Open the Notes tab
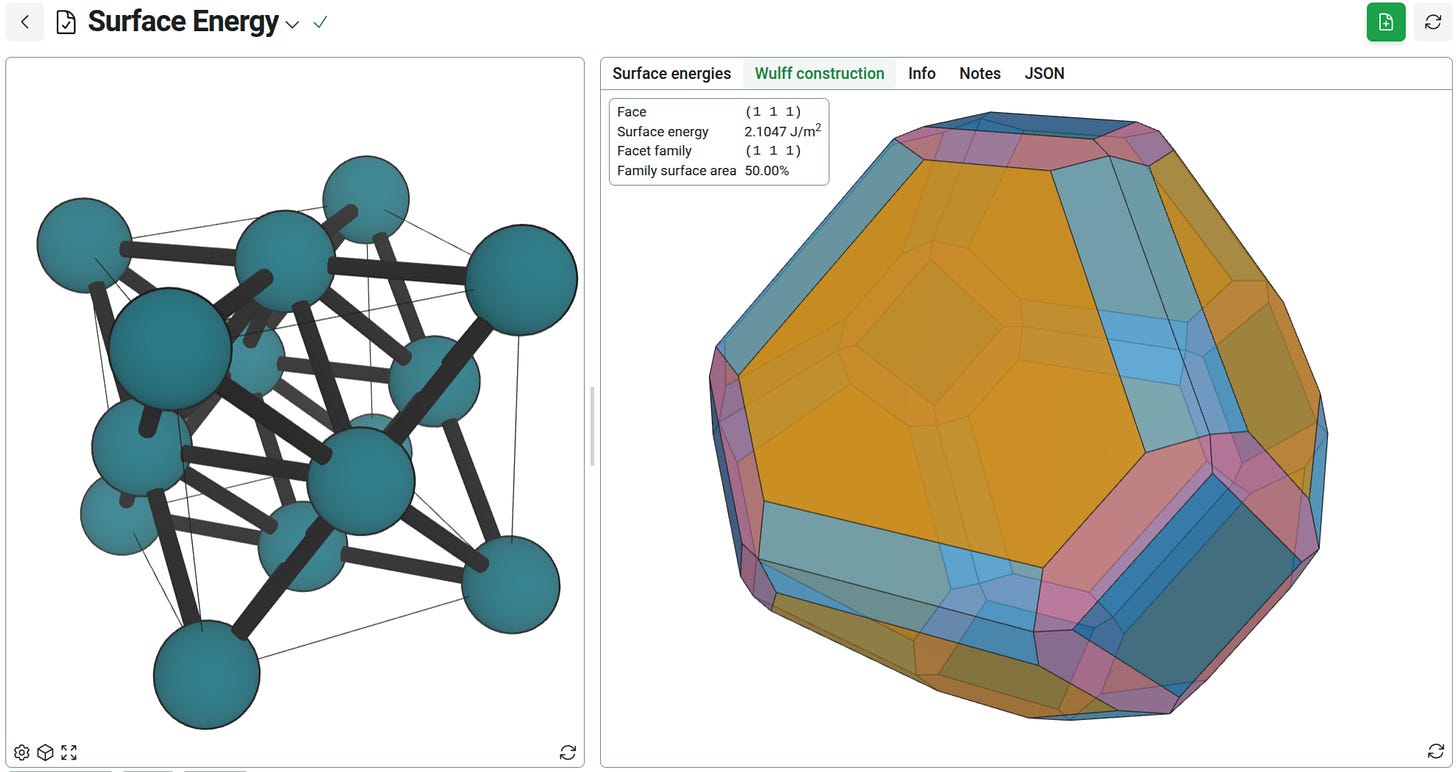Screen dimensions: 1456x772 (x=980, y=73)
